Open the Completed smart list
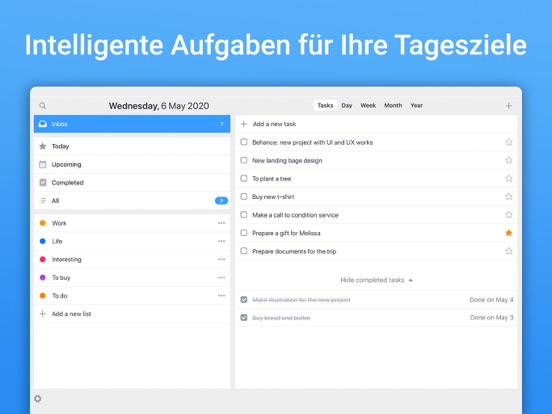 [132, 182]
